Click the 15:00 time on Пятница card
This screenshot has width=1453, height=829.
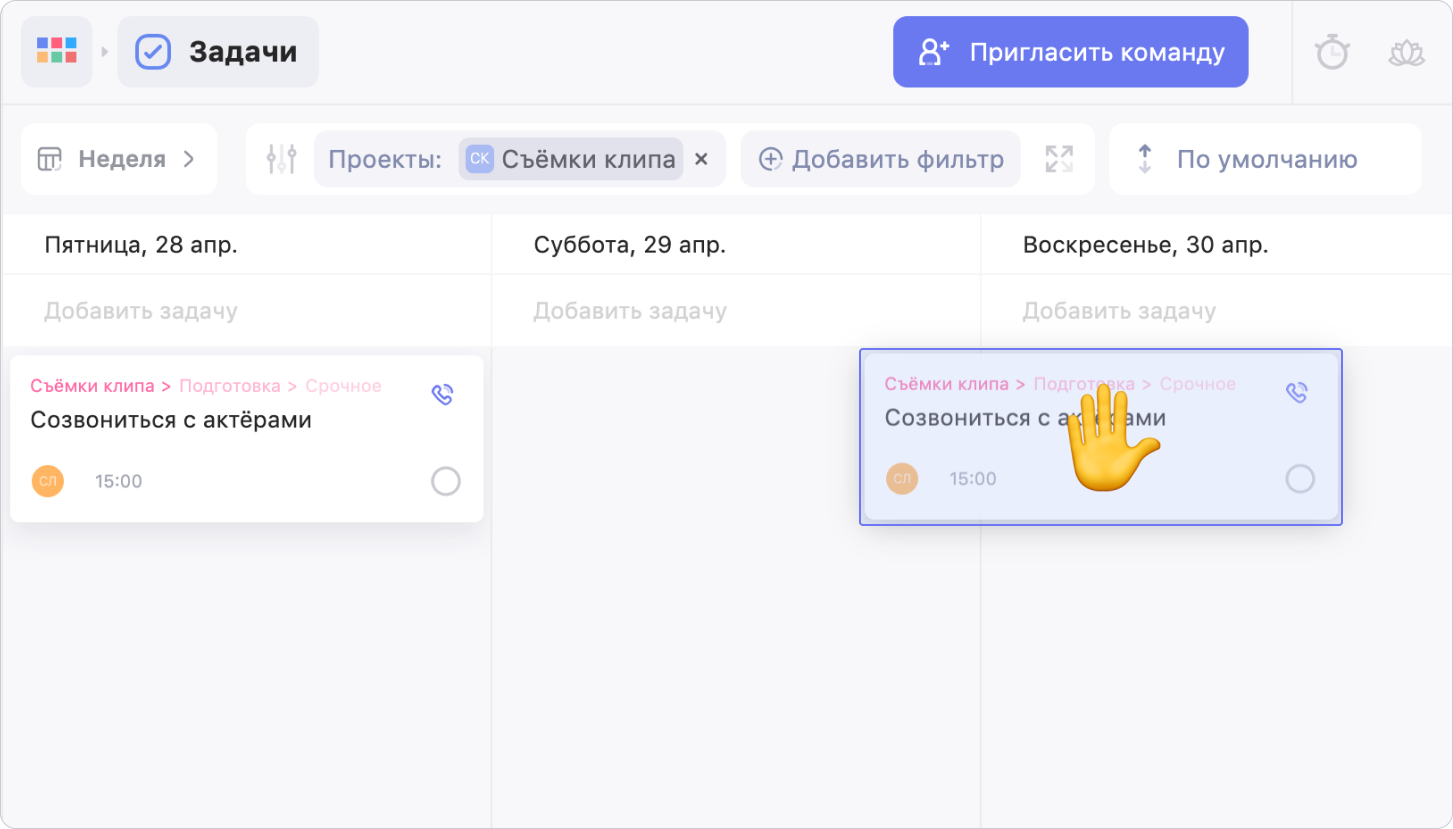[x=118, y=481]
